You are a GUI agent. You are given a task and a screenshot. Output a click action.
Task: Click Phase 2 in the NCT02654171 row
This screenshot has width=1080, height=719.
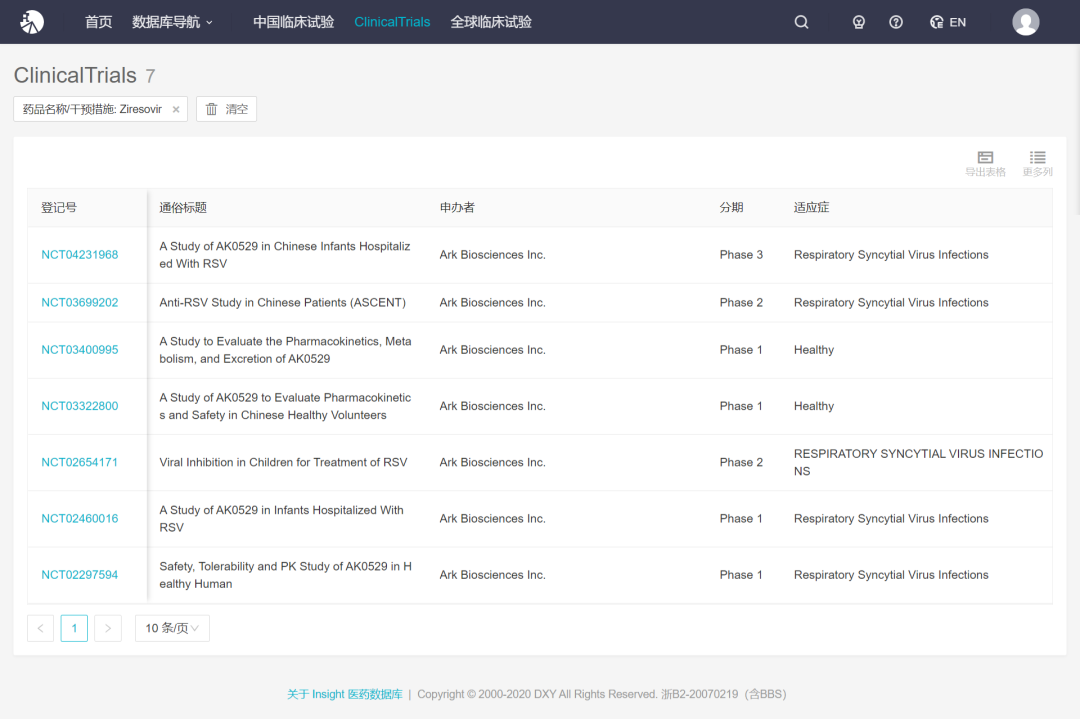[x=741, y=462]
